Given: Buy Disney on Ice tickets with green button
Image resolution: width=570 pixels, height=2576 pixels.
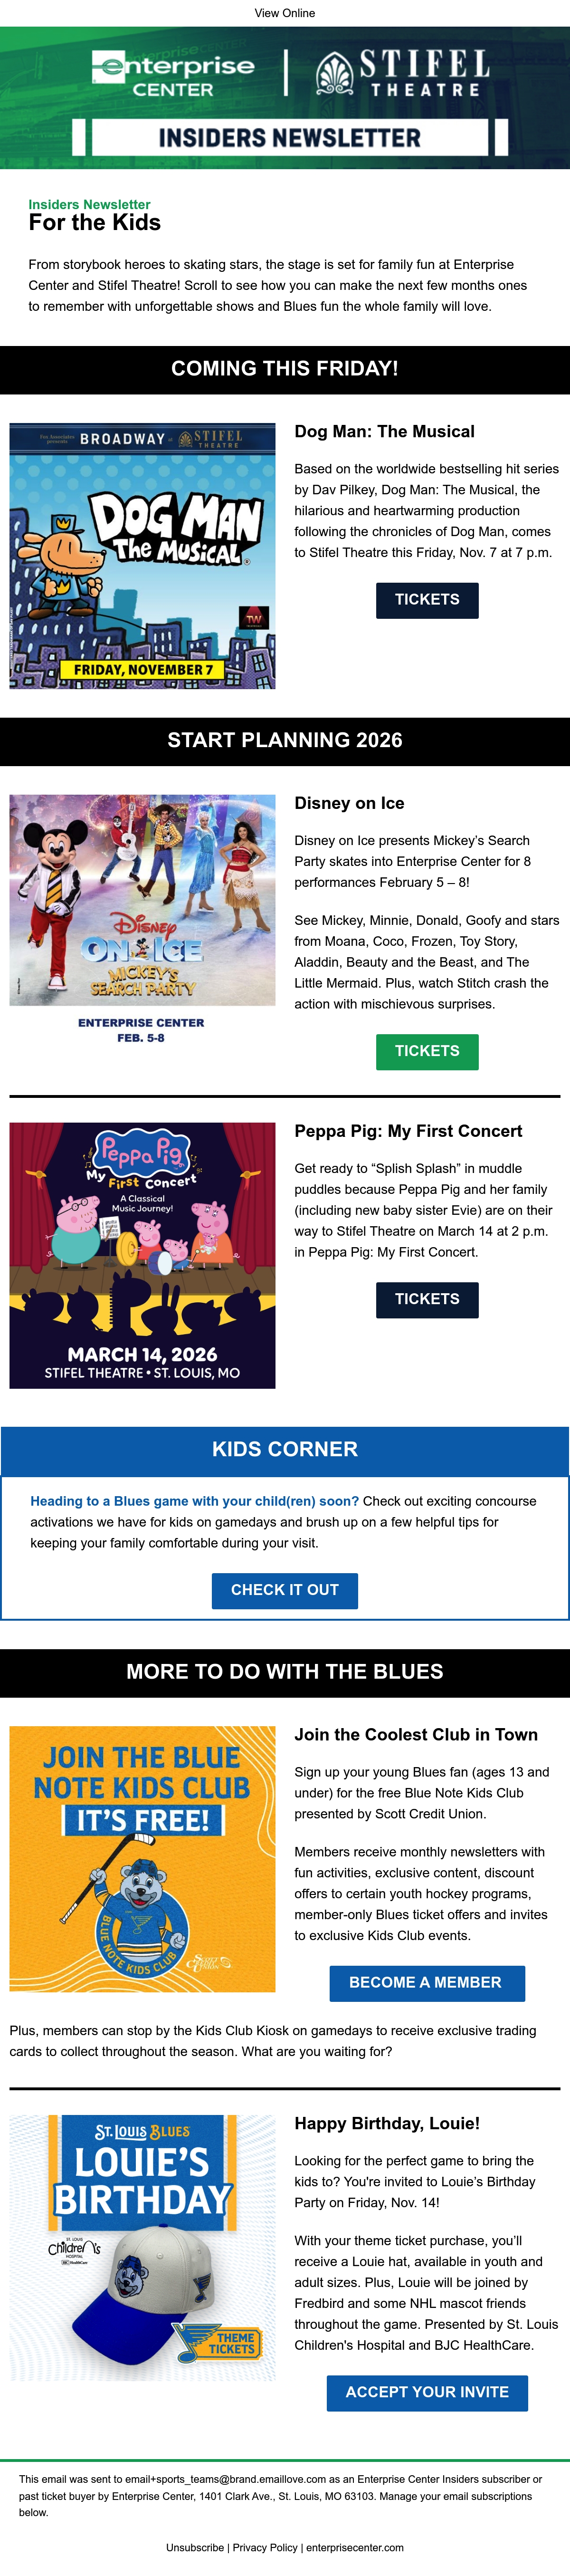Looking at the screenshot, I should (x=427, y=1052).
